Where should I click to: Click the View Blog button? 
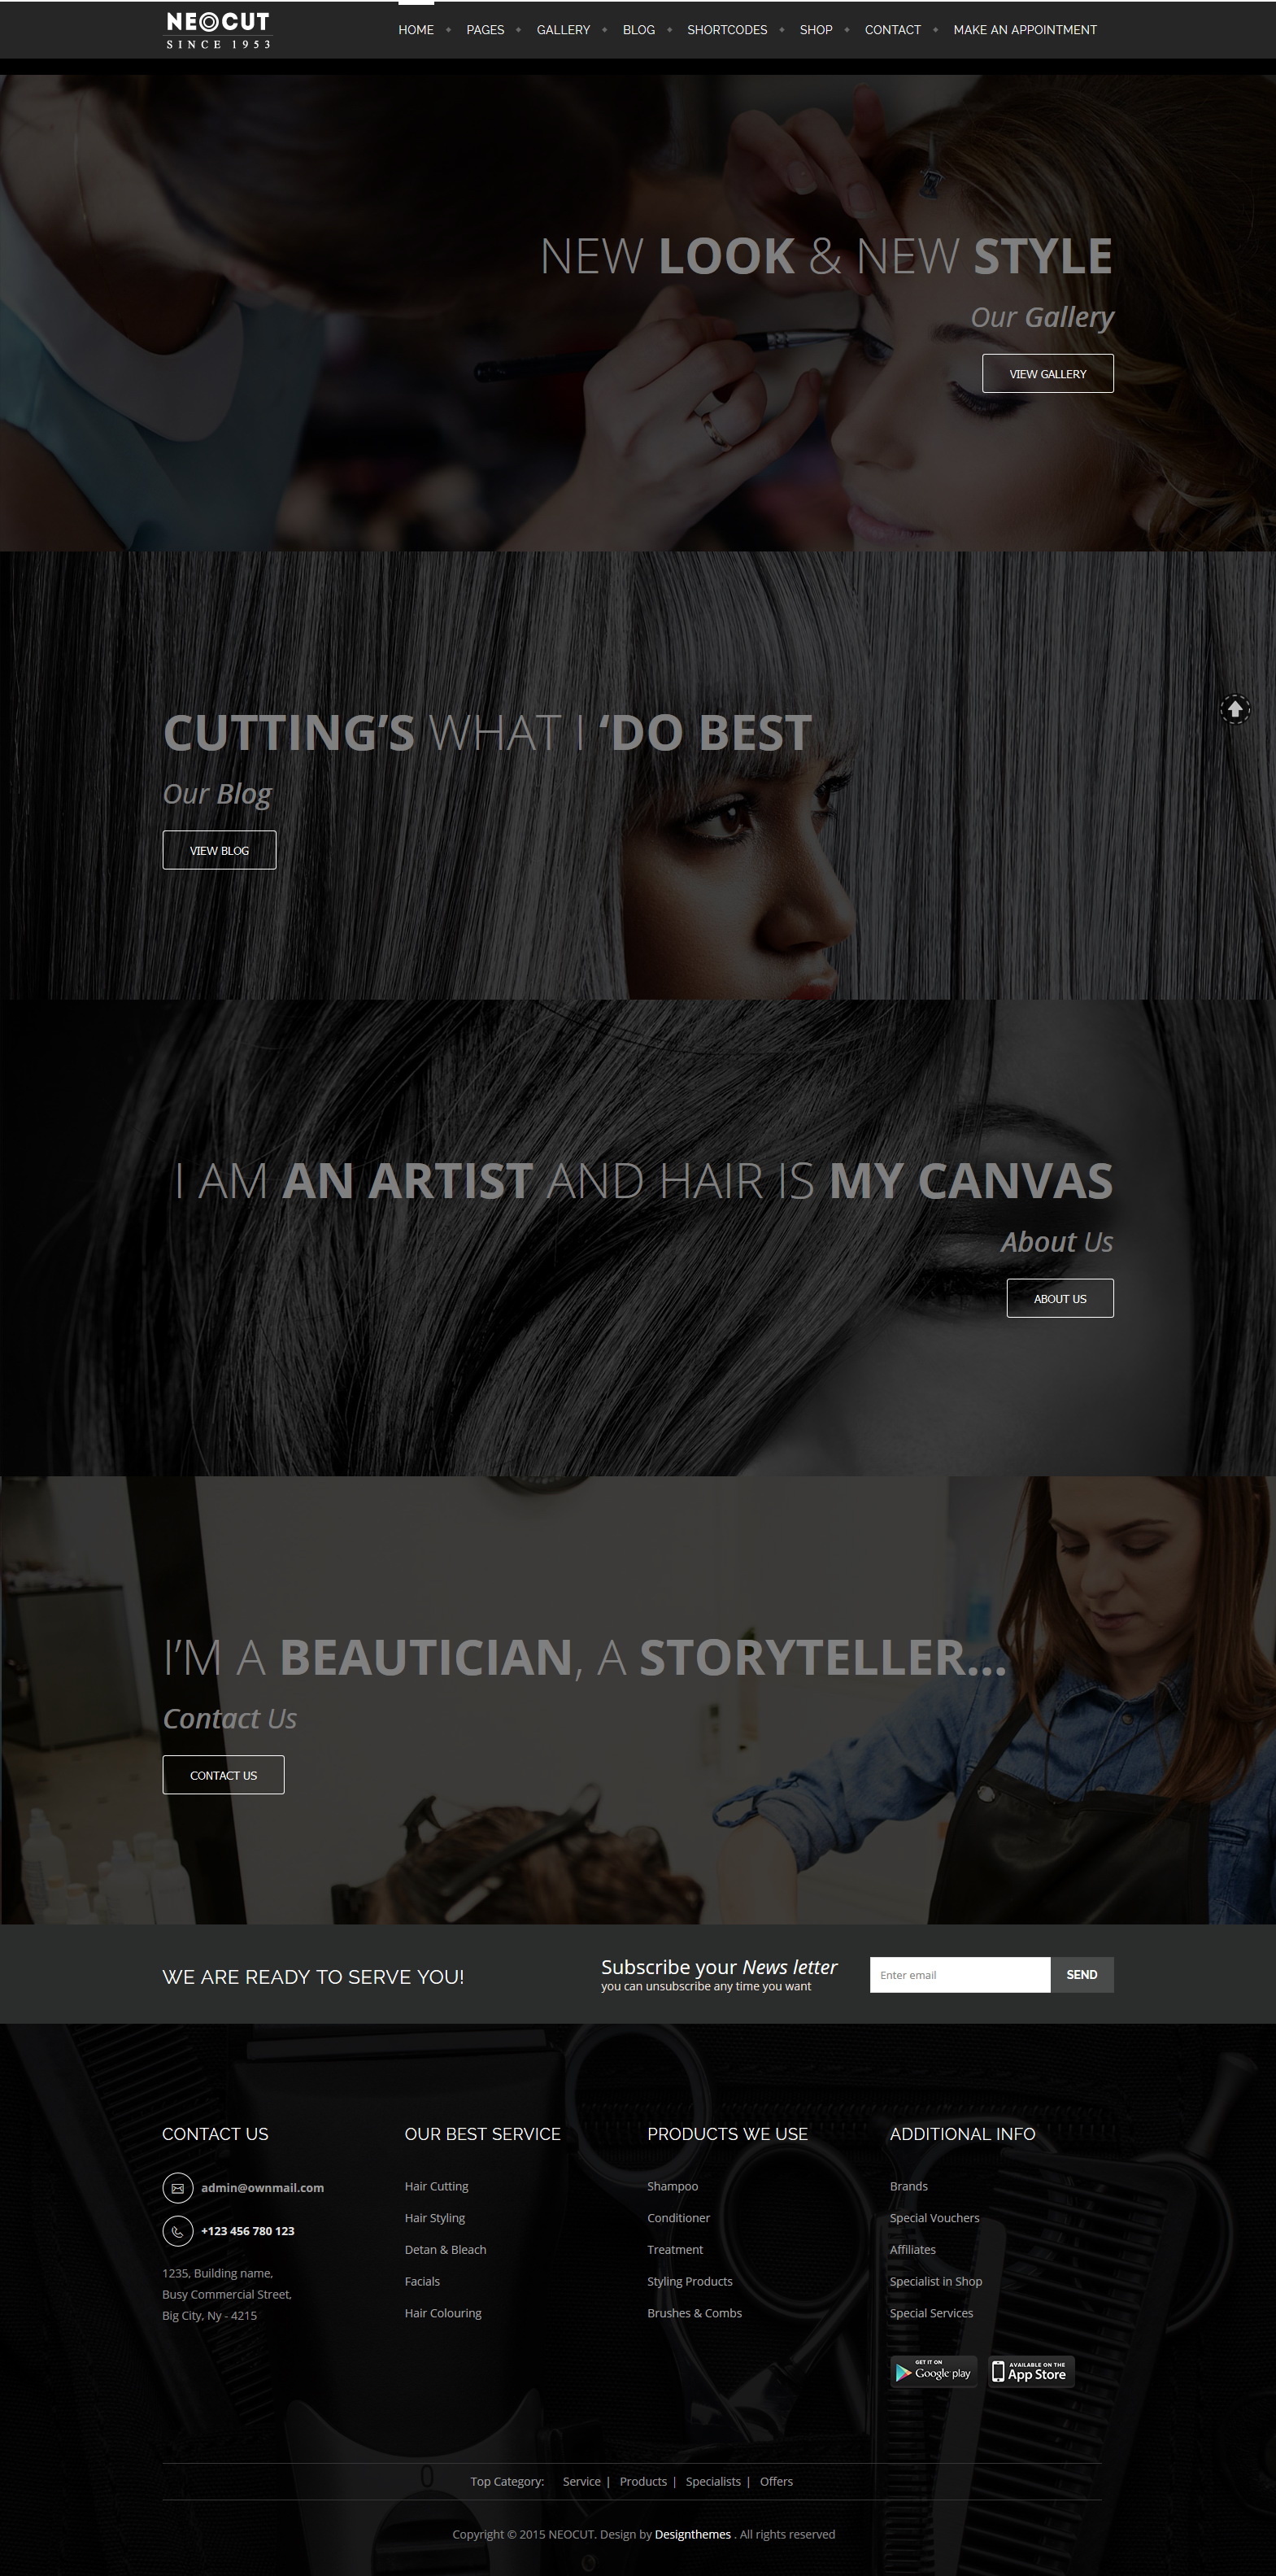coord(219,850)
